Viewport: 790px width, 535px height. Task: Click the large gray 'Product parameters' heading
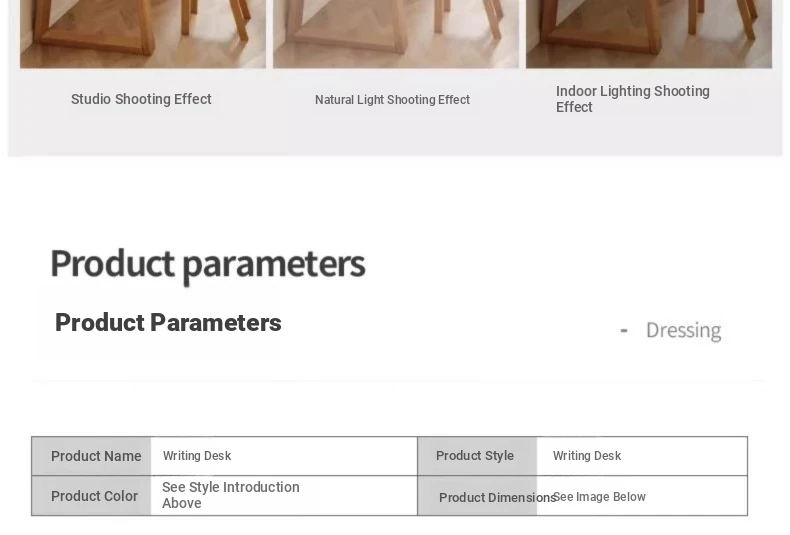(x=207, y=264)
